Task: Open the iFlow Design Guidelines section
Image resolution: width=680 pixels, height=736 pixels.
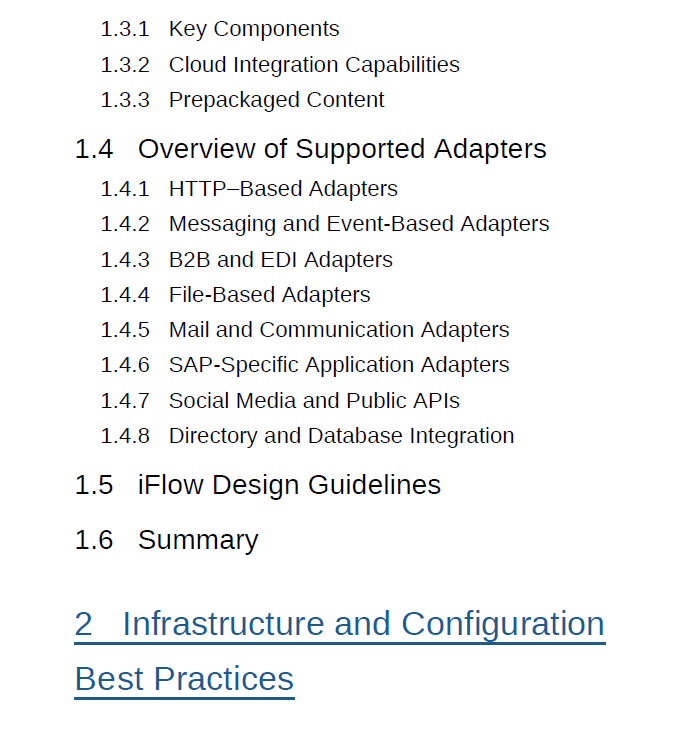Action: click(289, 485)
